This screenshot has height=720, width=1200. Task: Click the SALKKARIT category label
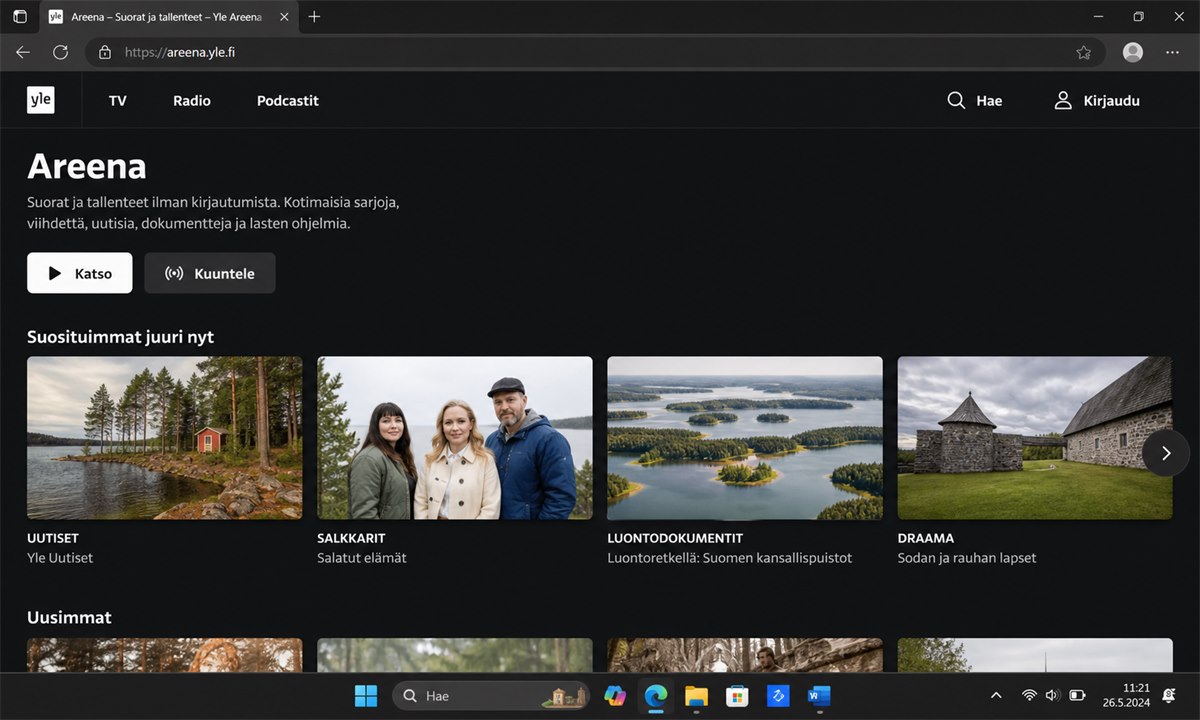coord(351,538)
